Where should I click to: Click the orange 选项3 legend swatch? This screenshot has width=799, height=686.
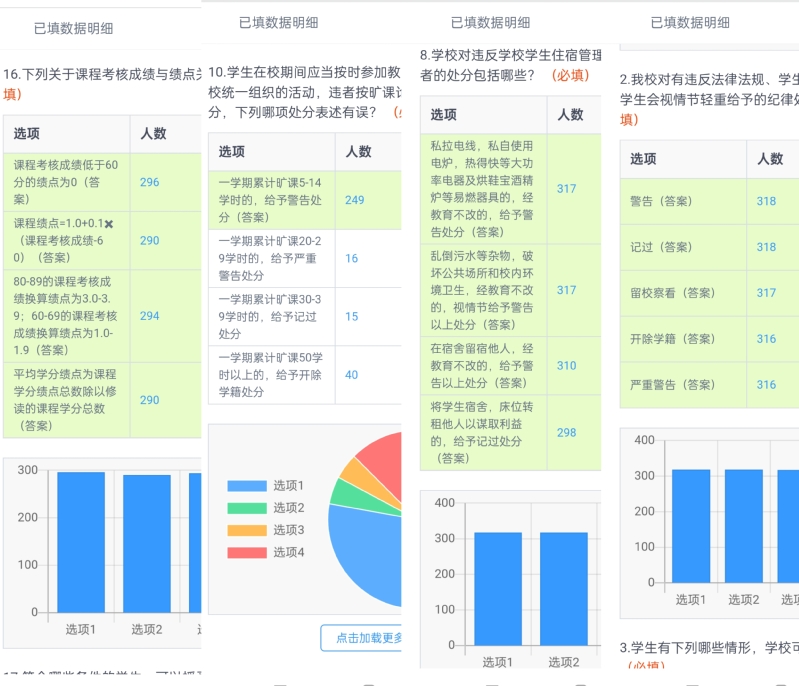pyautogui.click(x=246, y=530)
